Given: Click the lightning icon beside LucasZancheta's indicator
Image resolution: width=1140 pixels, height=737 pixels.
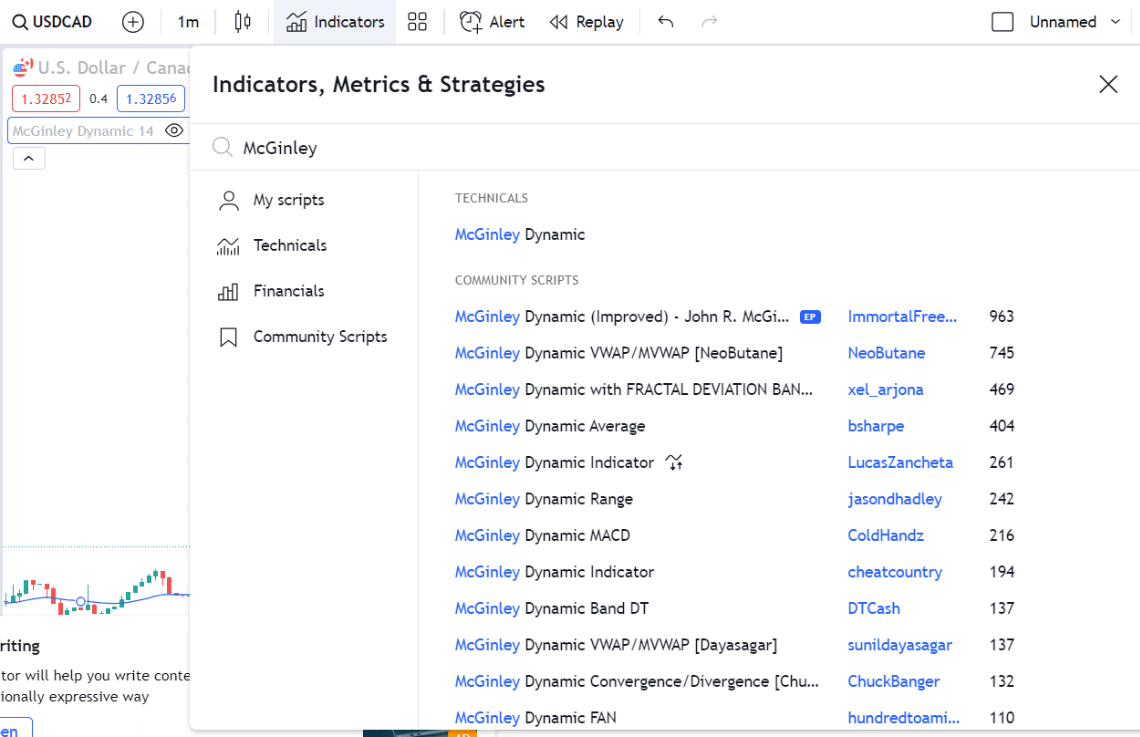Looking at the screenshot, I should coord(674,463).
